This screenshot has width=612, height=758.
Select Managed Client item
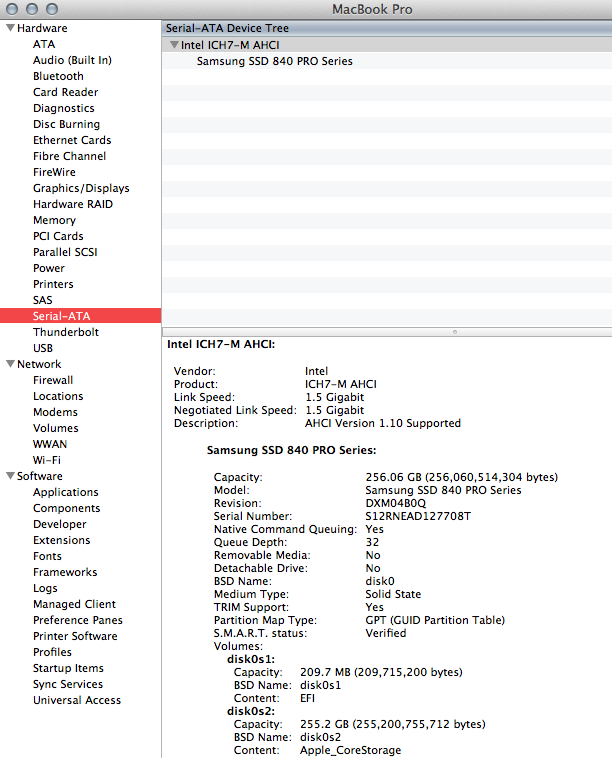click(74, 604)
